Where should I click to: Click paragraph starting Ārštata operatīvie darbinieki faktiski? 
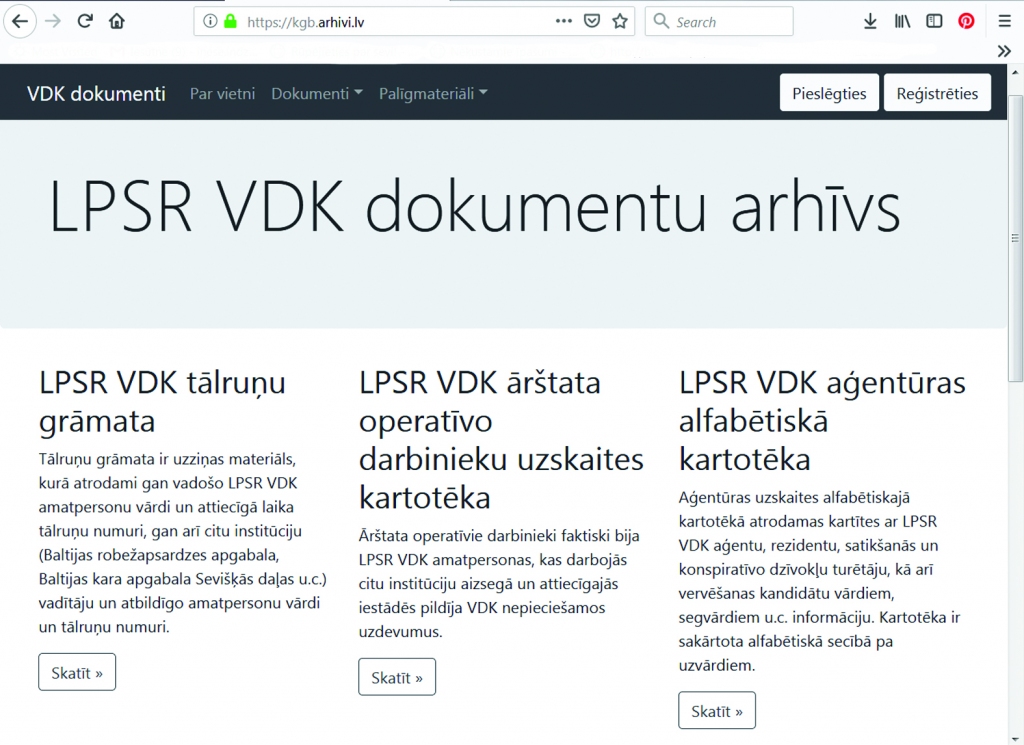click(x=499, y=583)
